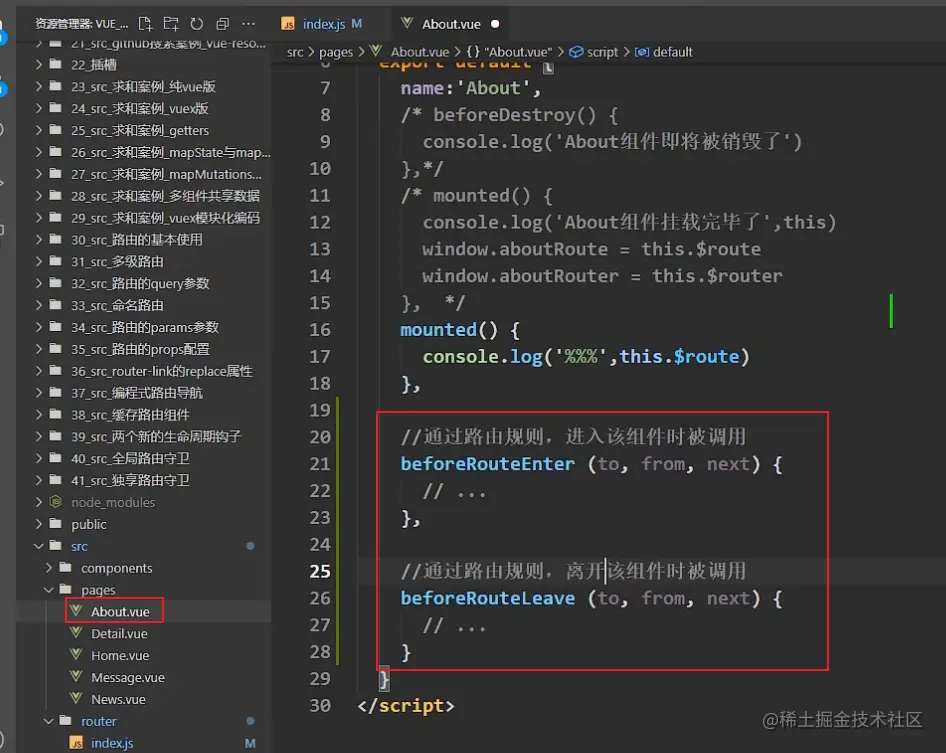Click the closing </script> tag
Screen dimensions: 946x753
(x=405, y=705)
